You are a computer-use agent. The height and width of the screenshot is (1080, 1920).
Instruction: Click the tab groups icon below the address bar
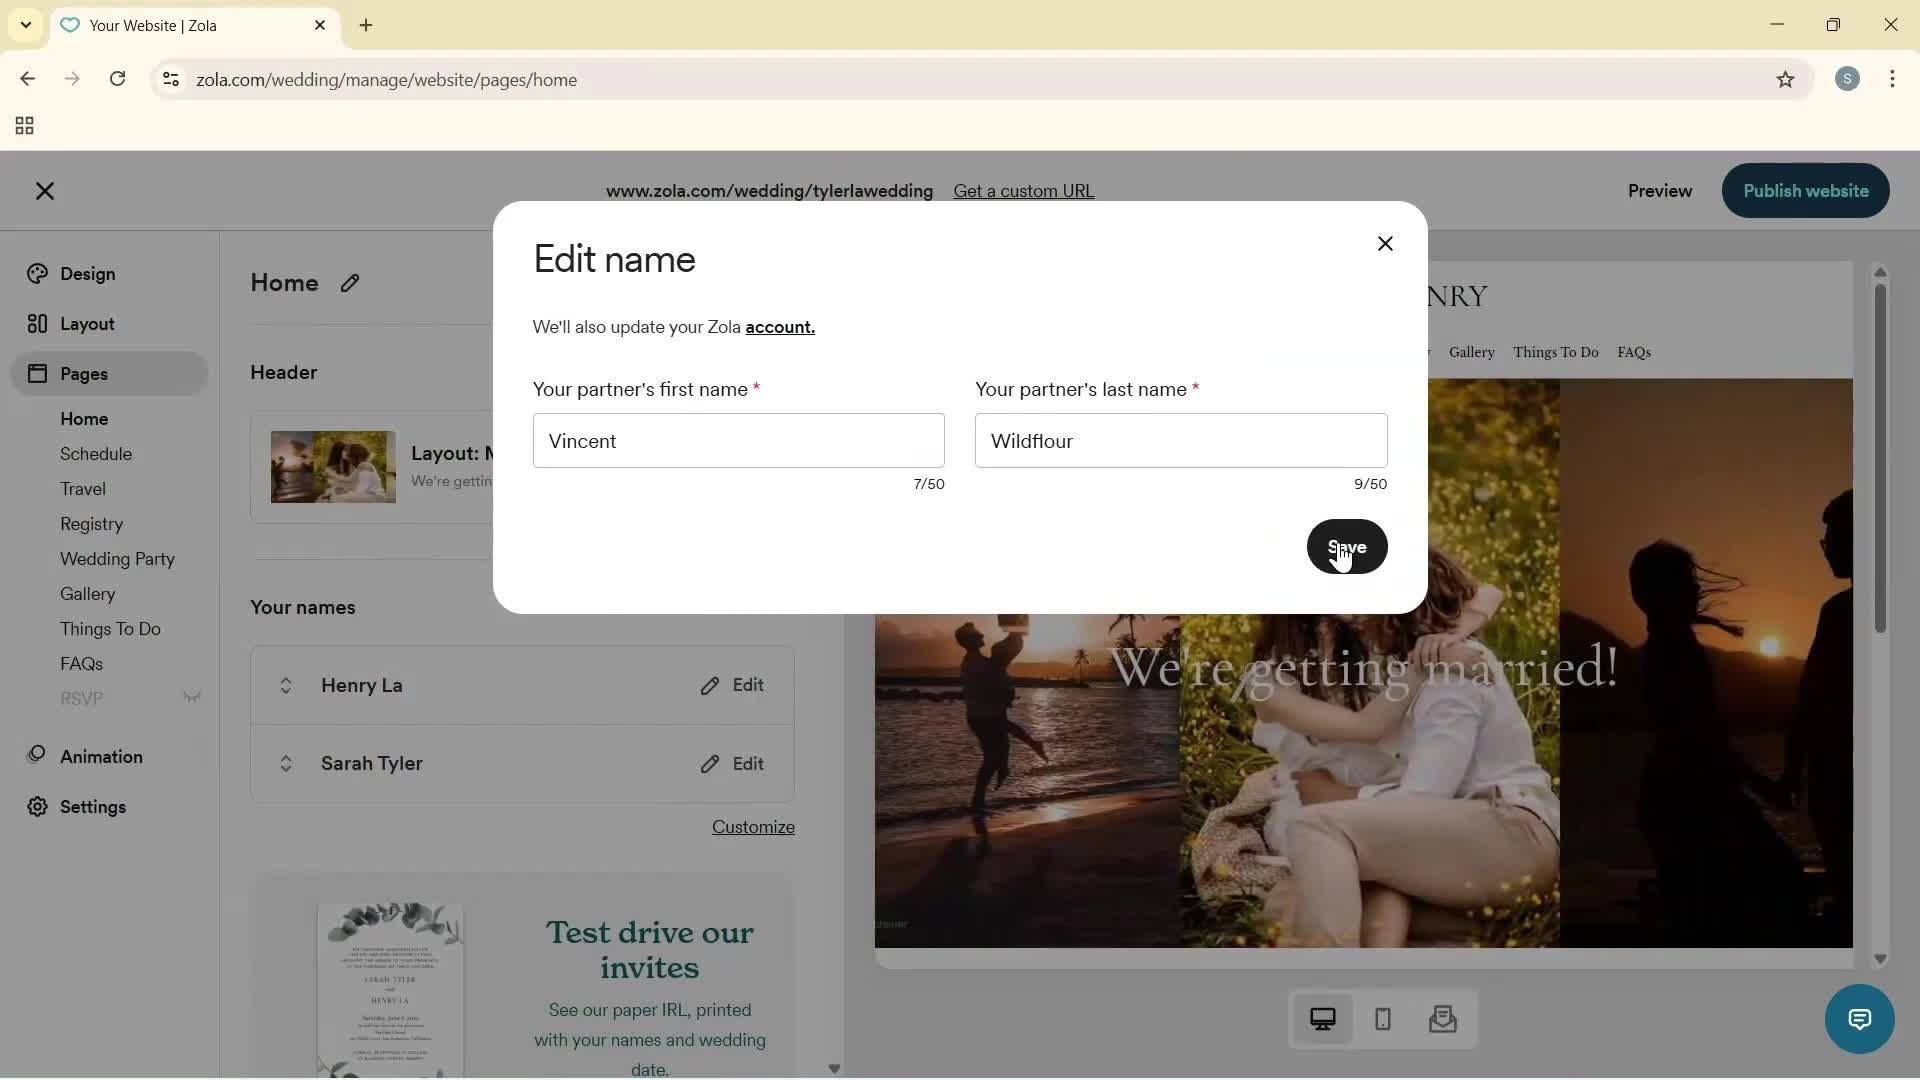(22, 125)
